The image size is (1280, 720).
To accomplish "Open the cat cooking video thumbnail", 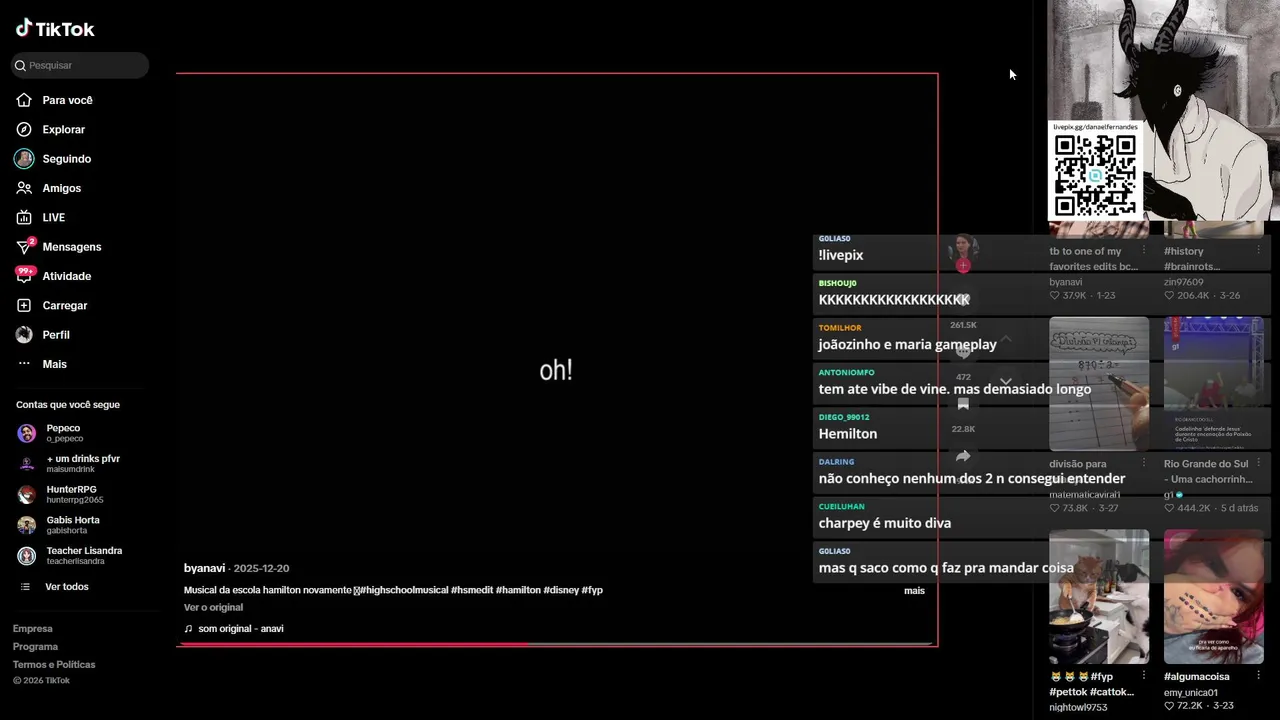I will pos(1099,597).
